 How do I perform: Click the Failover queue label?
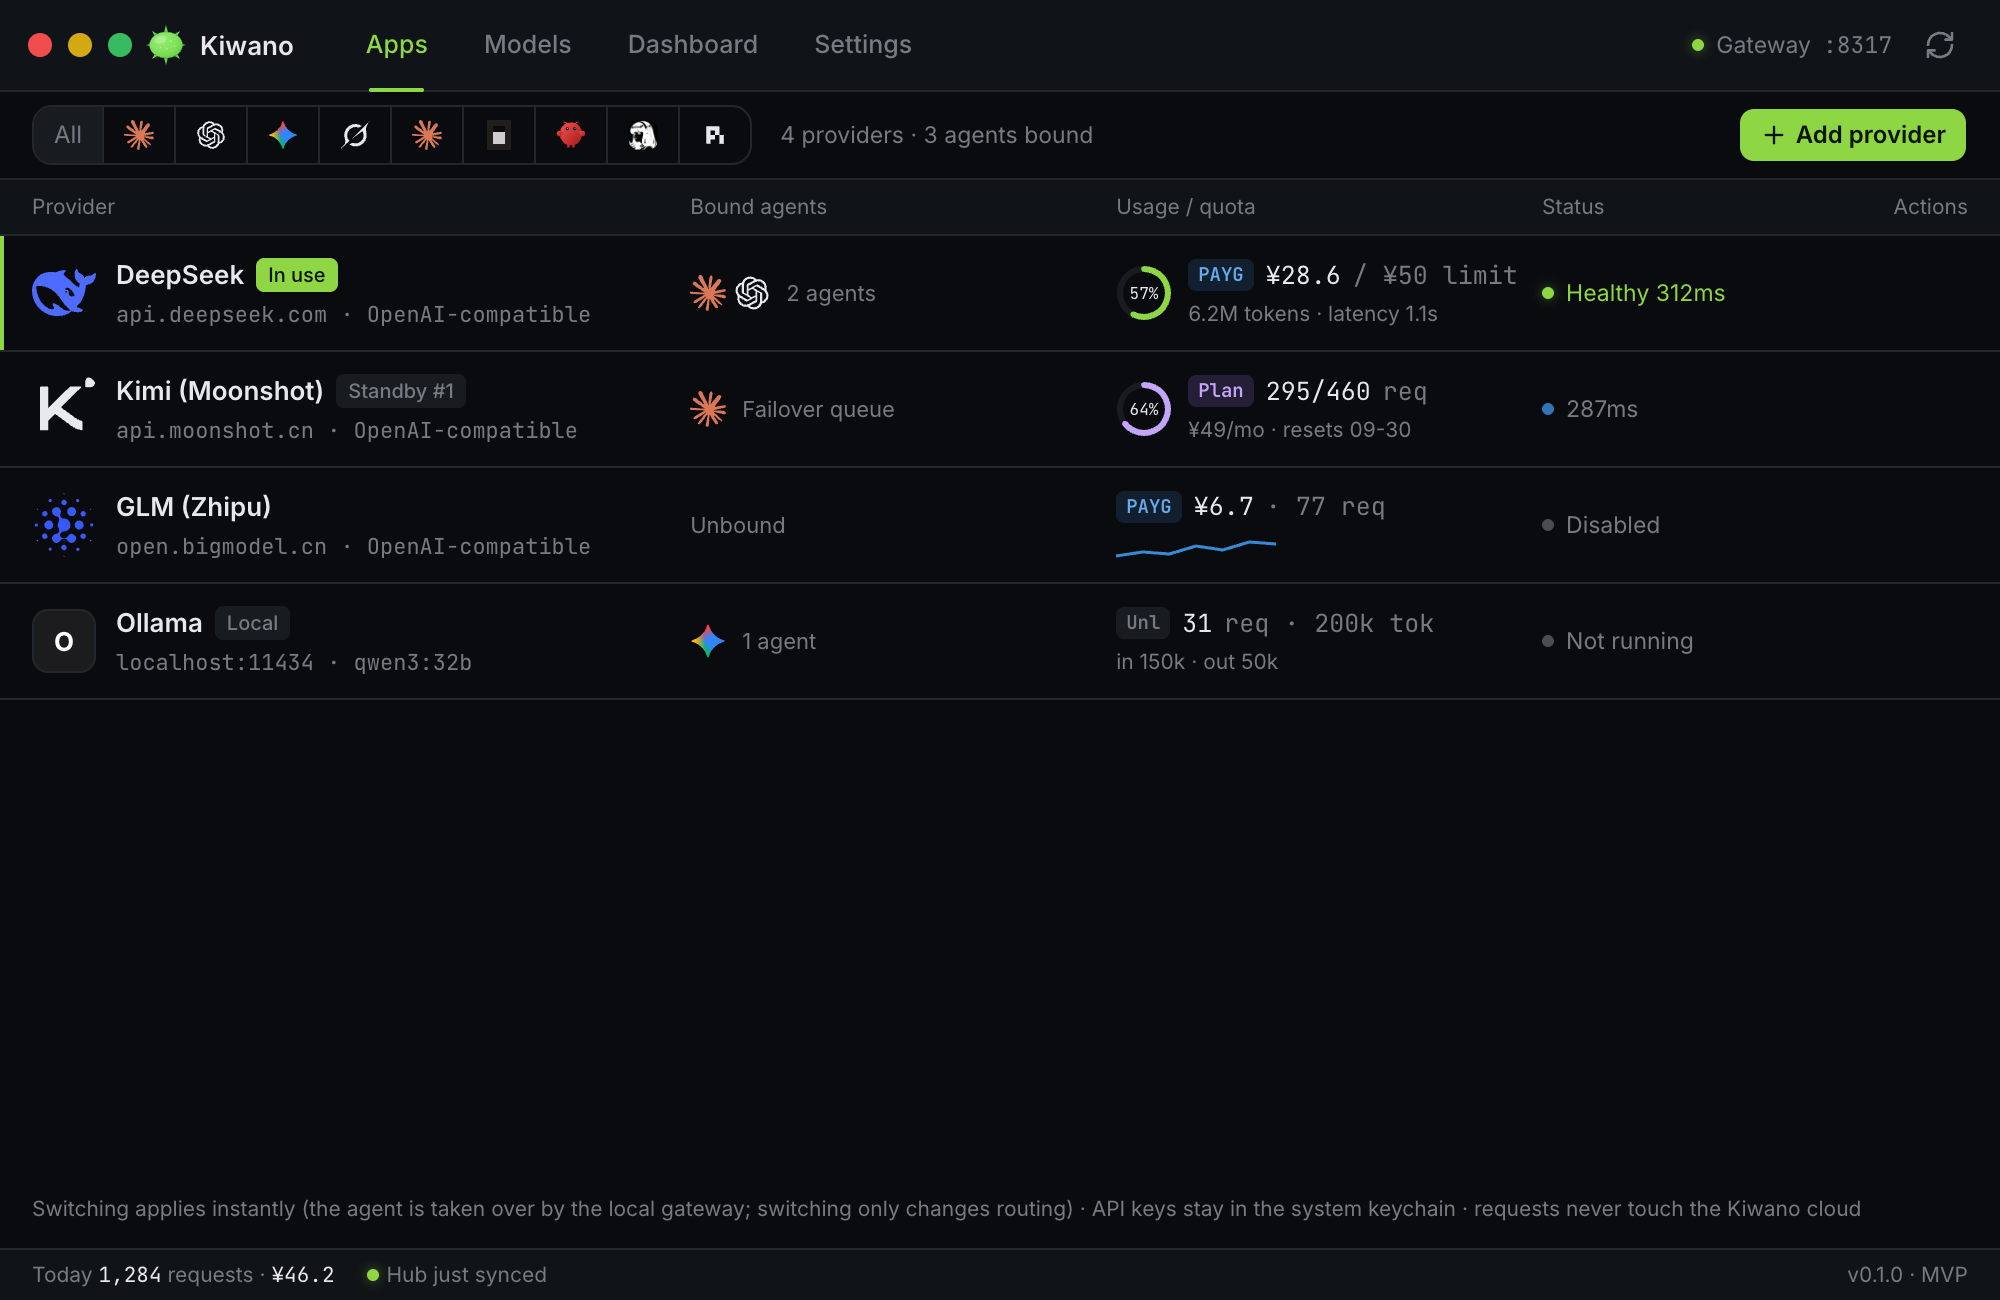coord(818,409)
